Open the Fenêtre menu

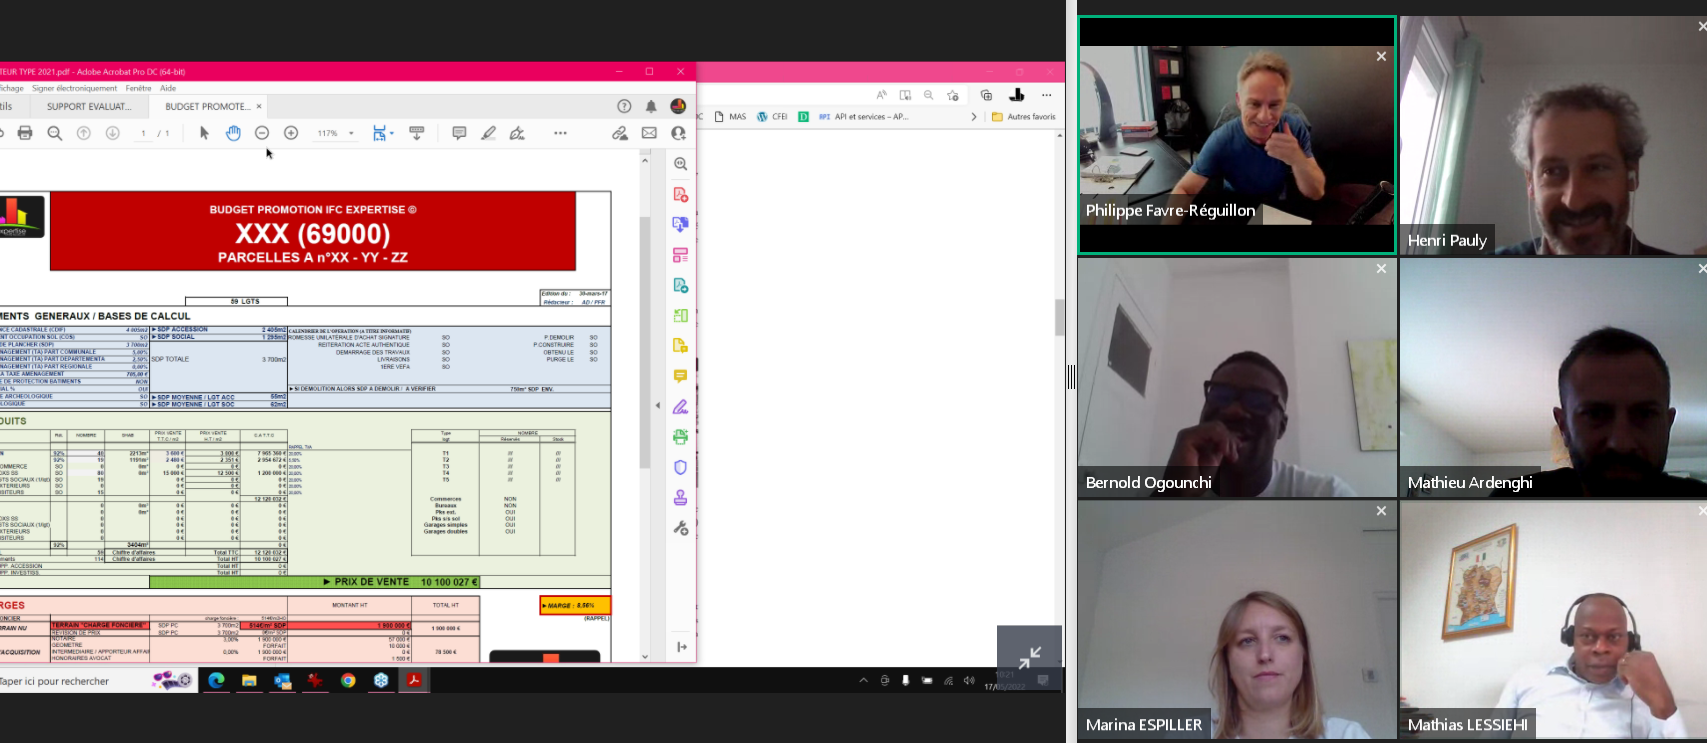pyautogui.click(x=139, y=88)
